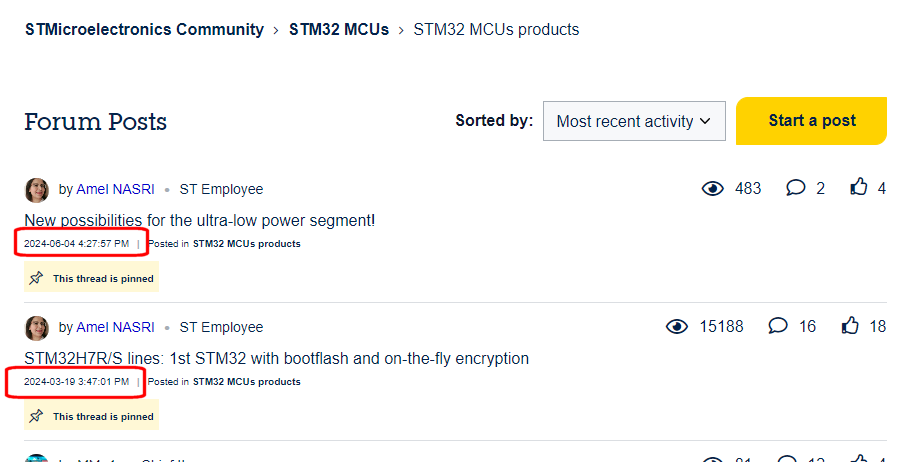Click the 'Start a post' button
This screenshot has height=462, width=906.
coord(811,121)
